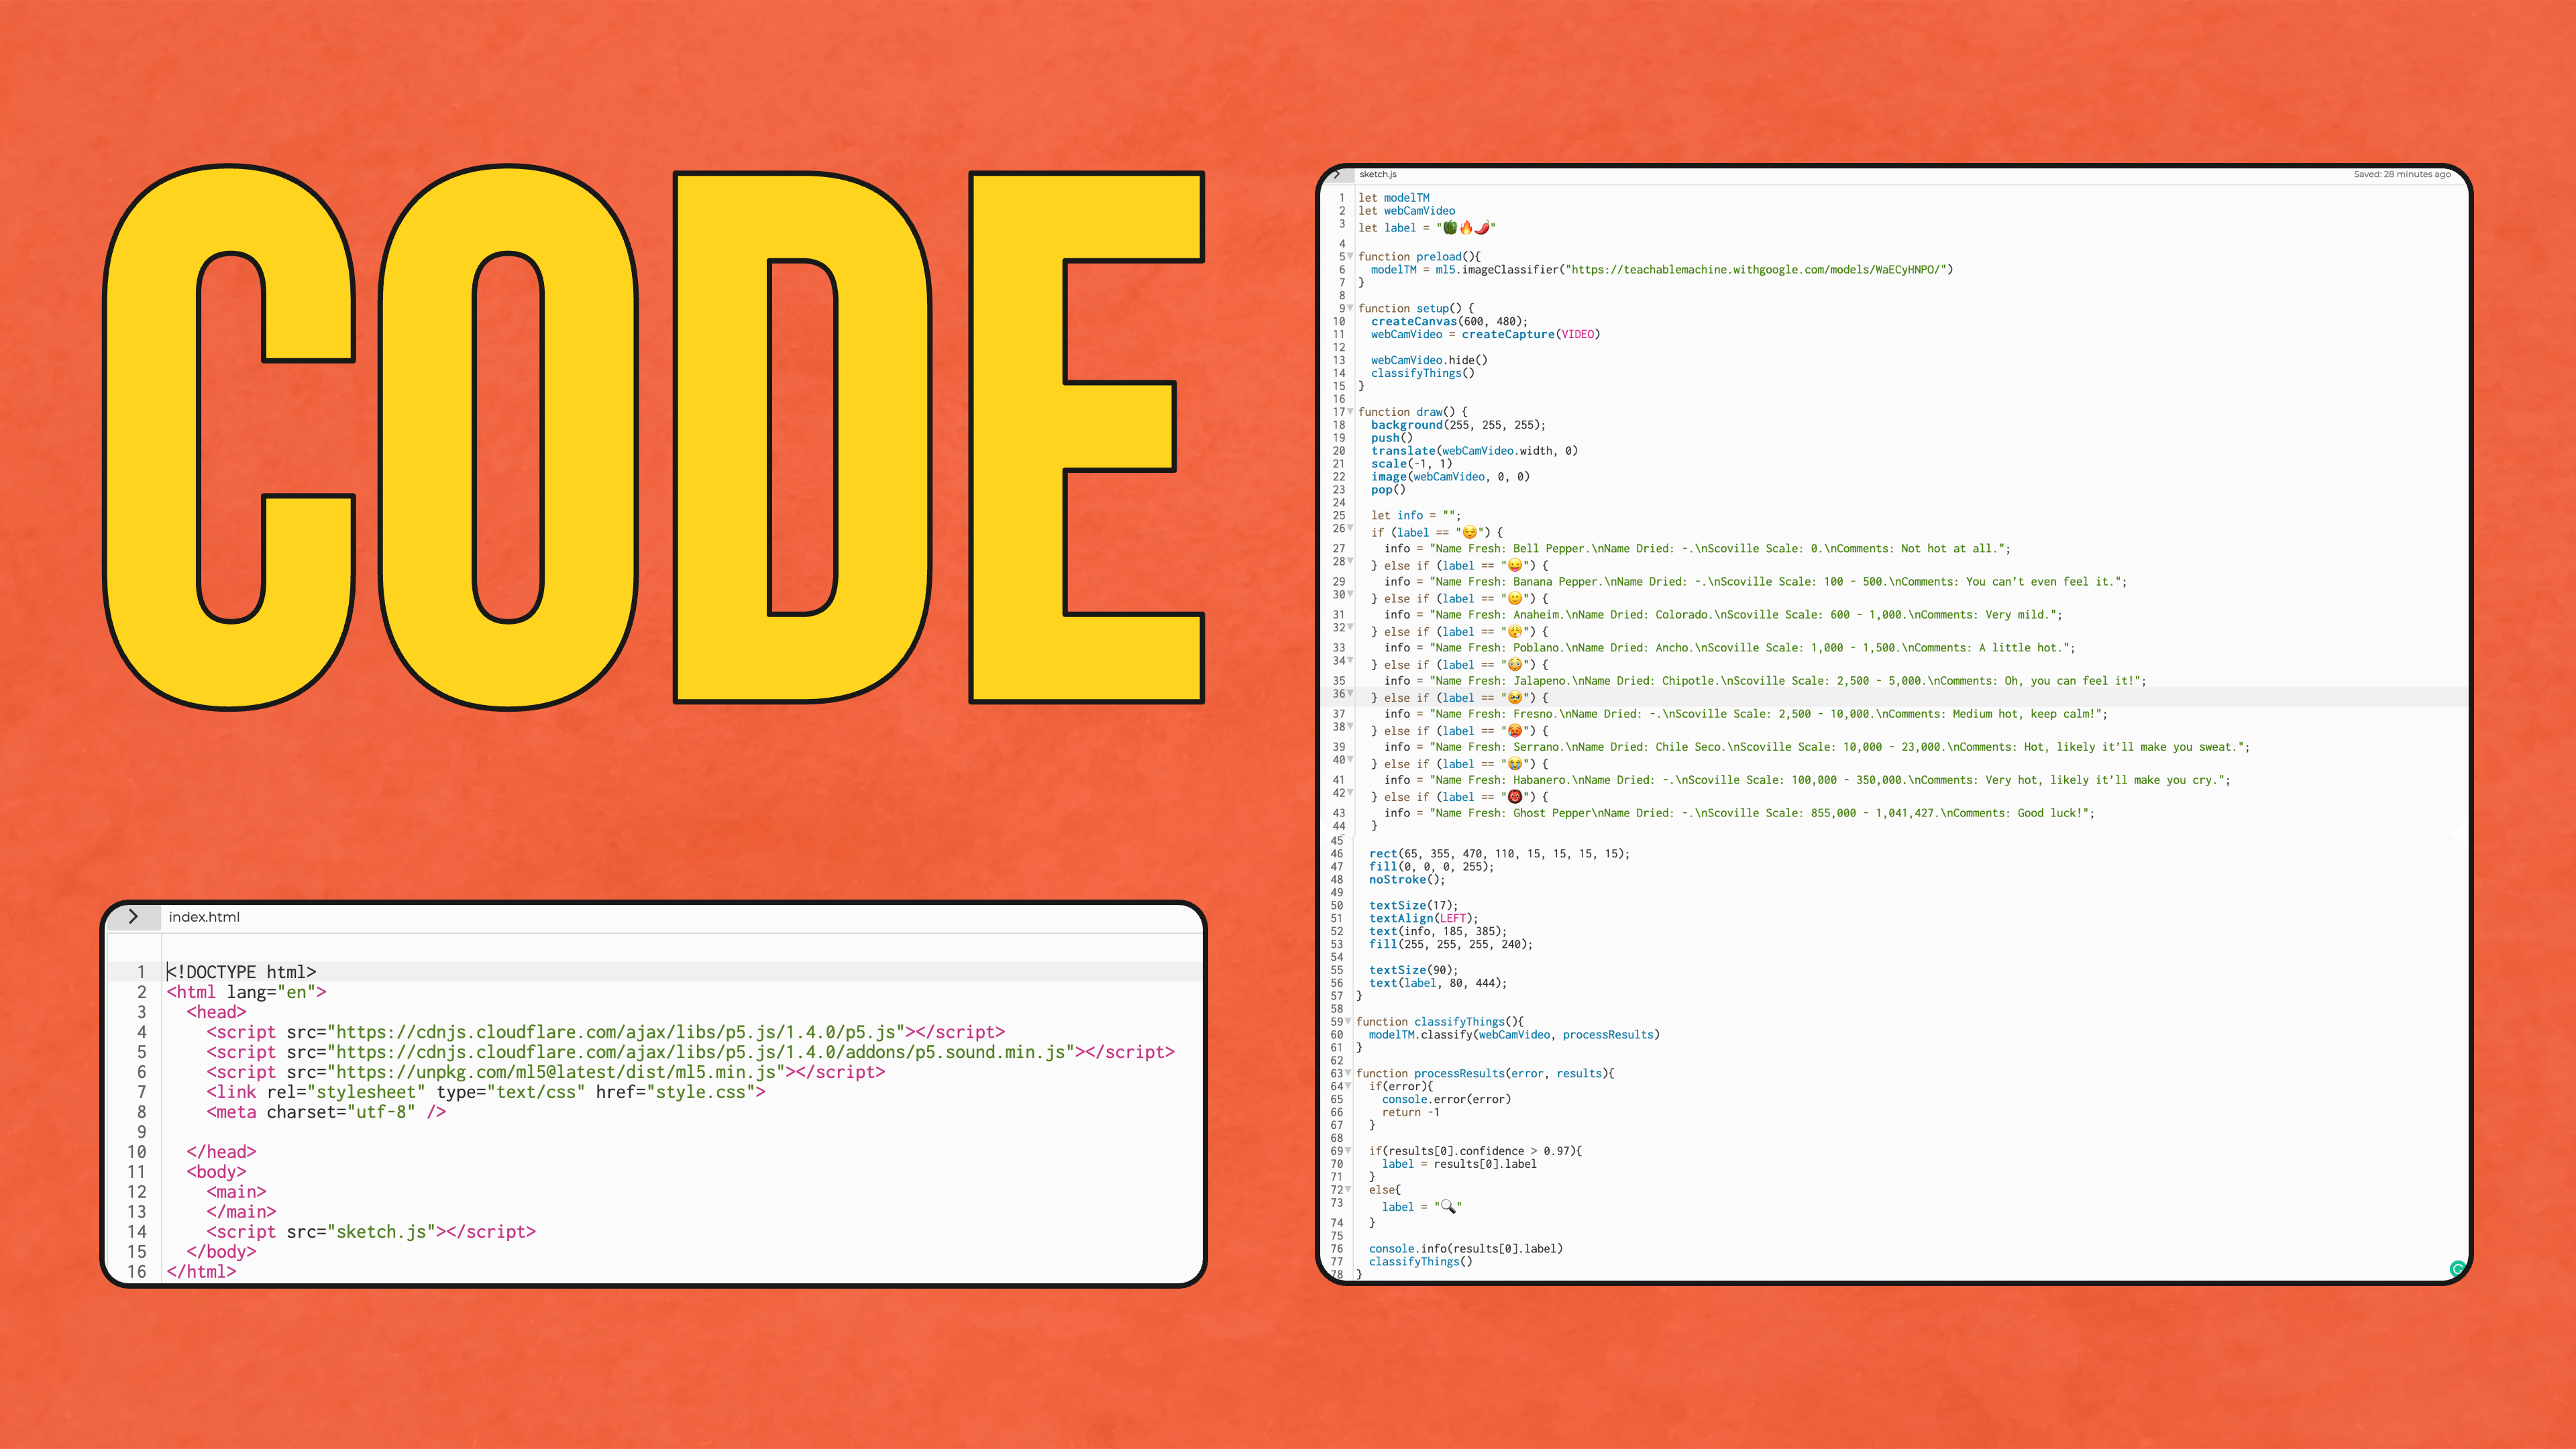Click the Banana Pepper info string
The height and width of the screenshot is (1449, 2576).
(1775, 581)
